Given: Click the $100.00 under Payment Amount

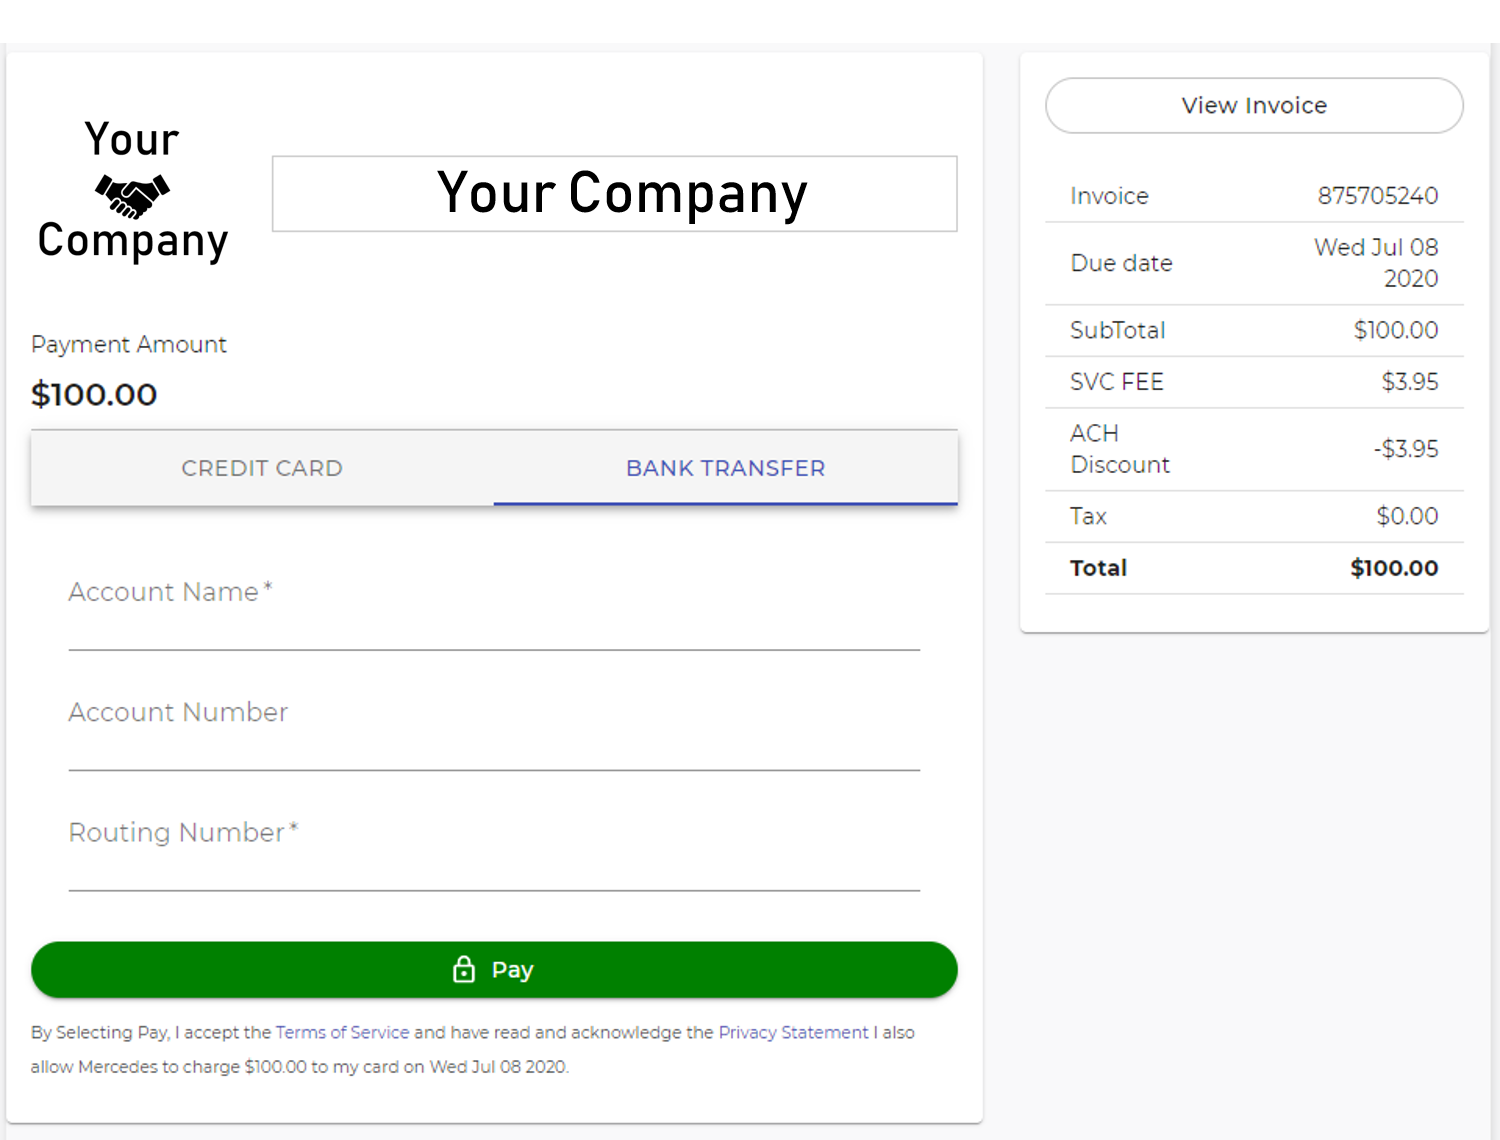Looking at the screenshot, I should 94,395.
